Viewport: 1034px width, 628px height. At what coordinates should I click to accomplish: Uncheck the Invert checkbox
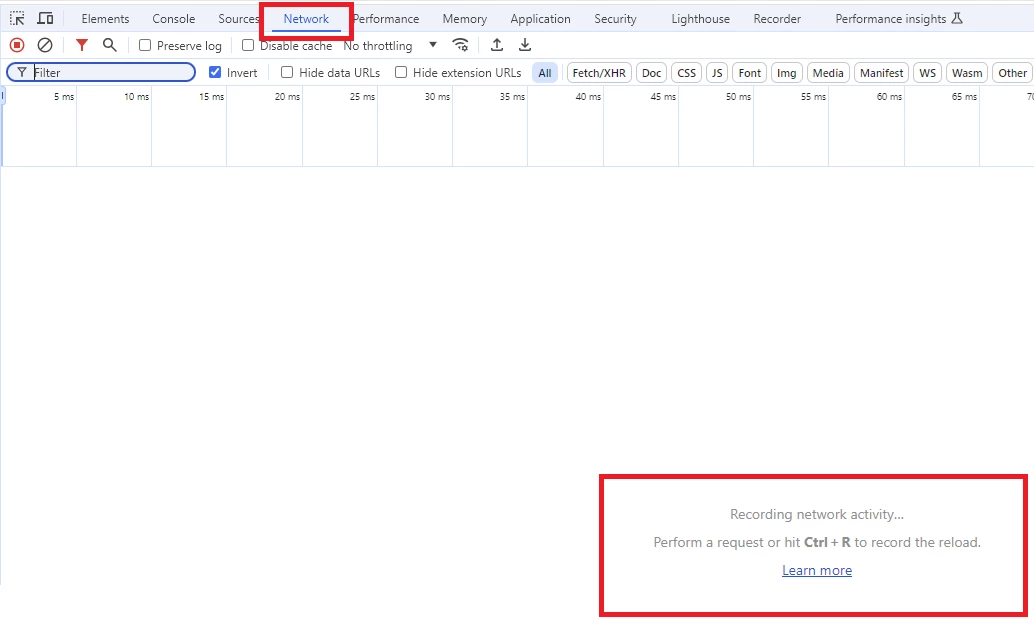[215, 73]
